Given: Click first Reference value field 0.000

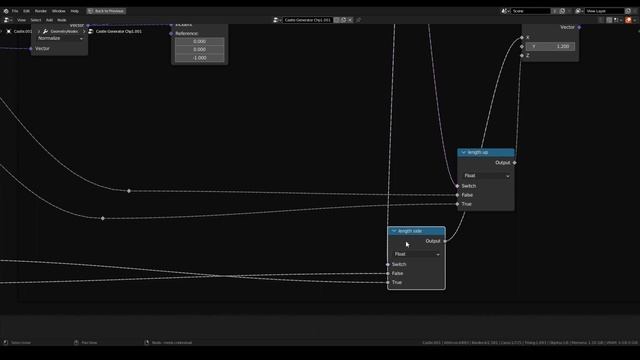Looking at the screenshot, I should click(x=200, y=41).
